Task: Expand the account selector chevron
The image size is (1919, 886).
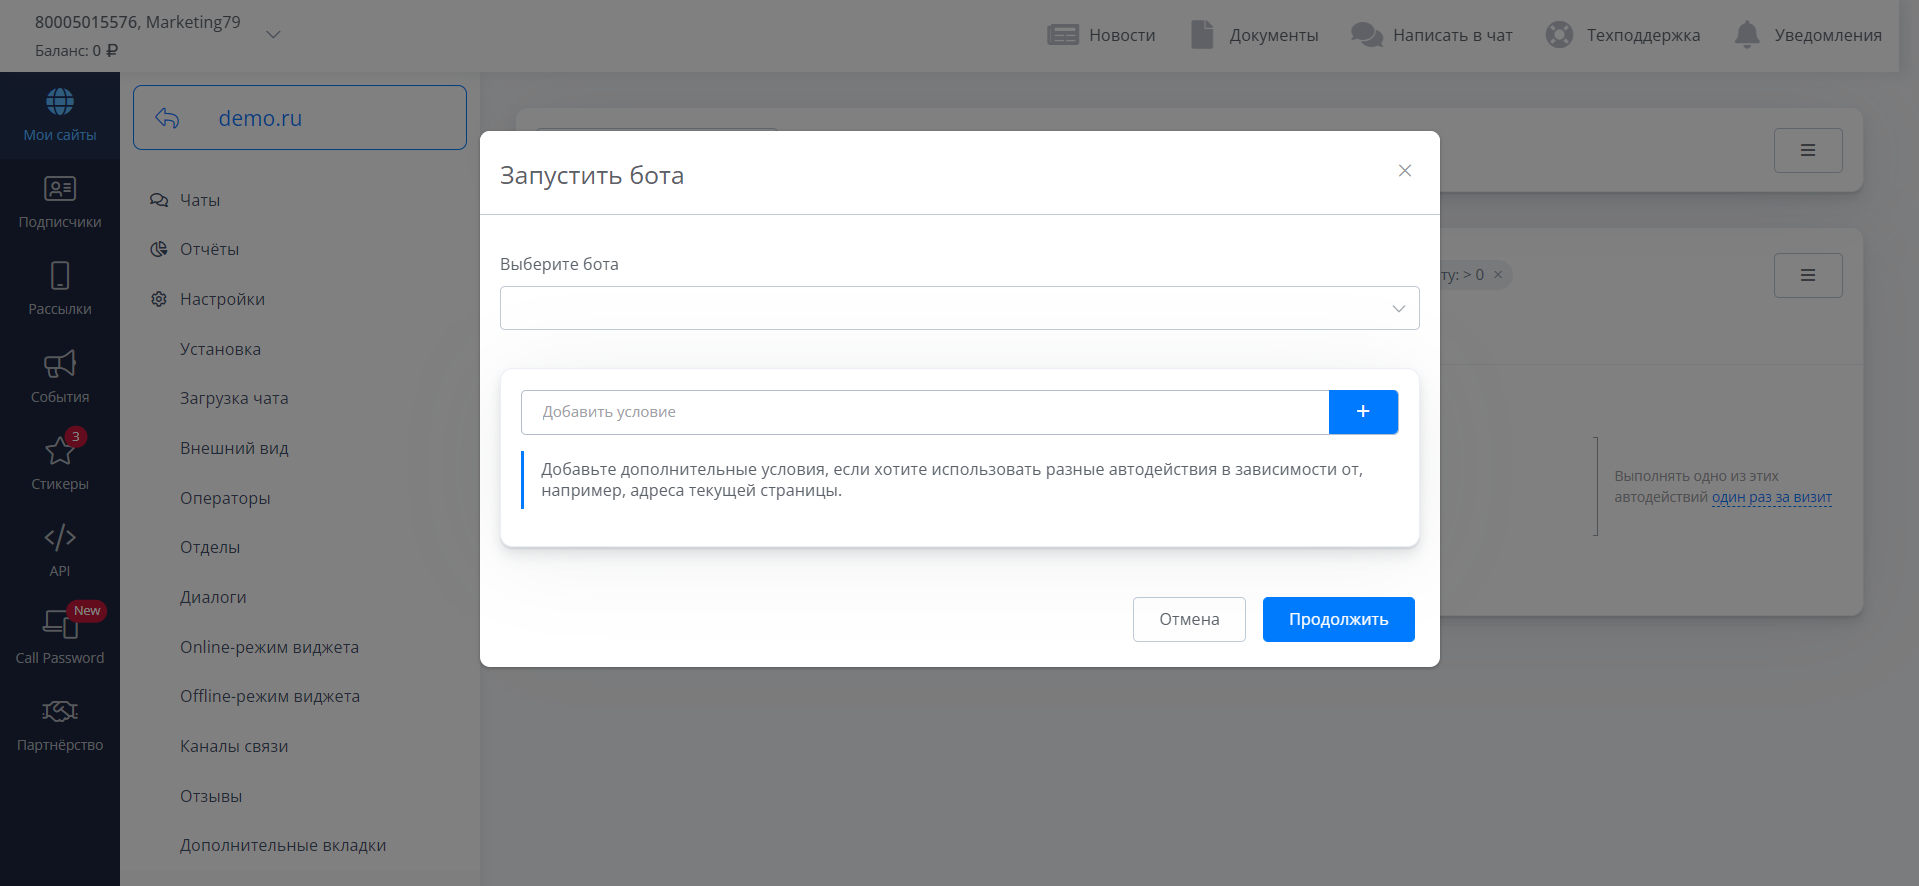Action: tap(273, 35)
